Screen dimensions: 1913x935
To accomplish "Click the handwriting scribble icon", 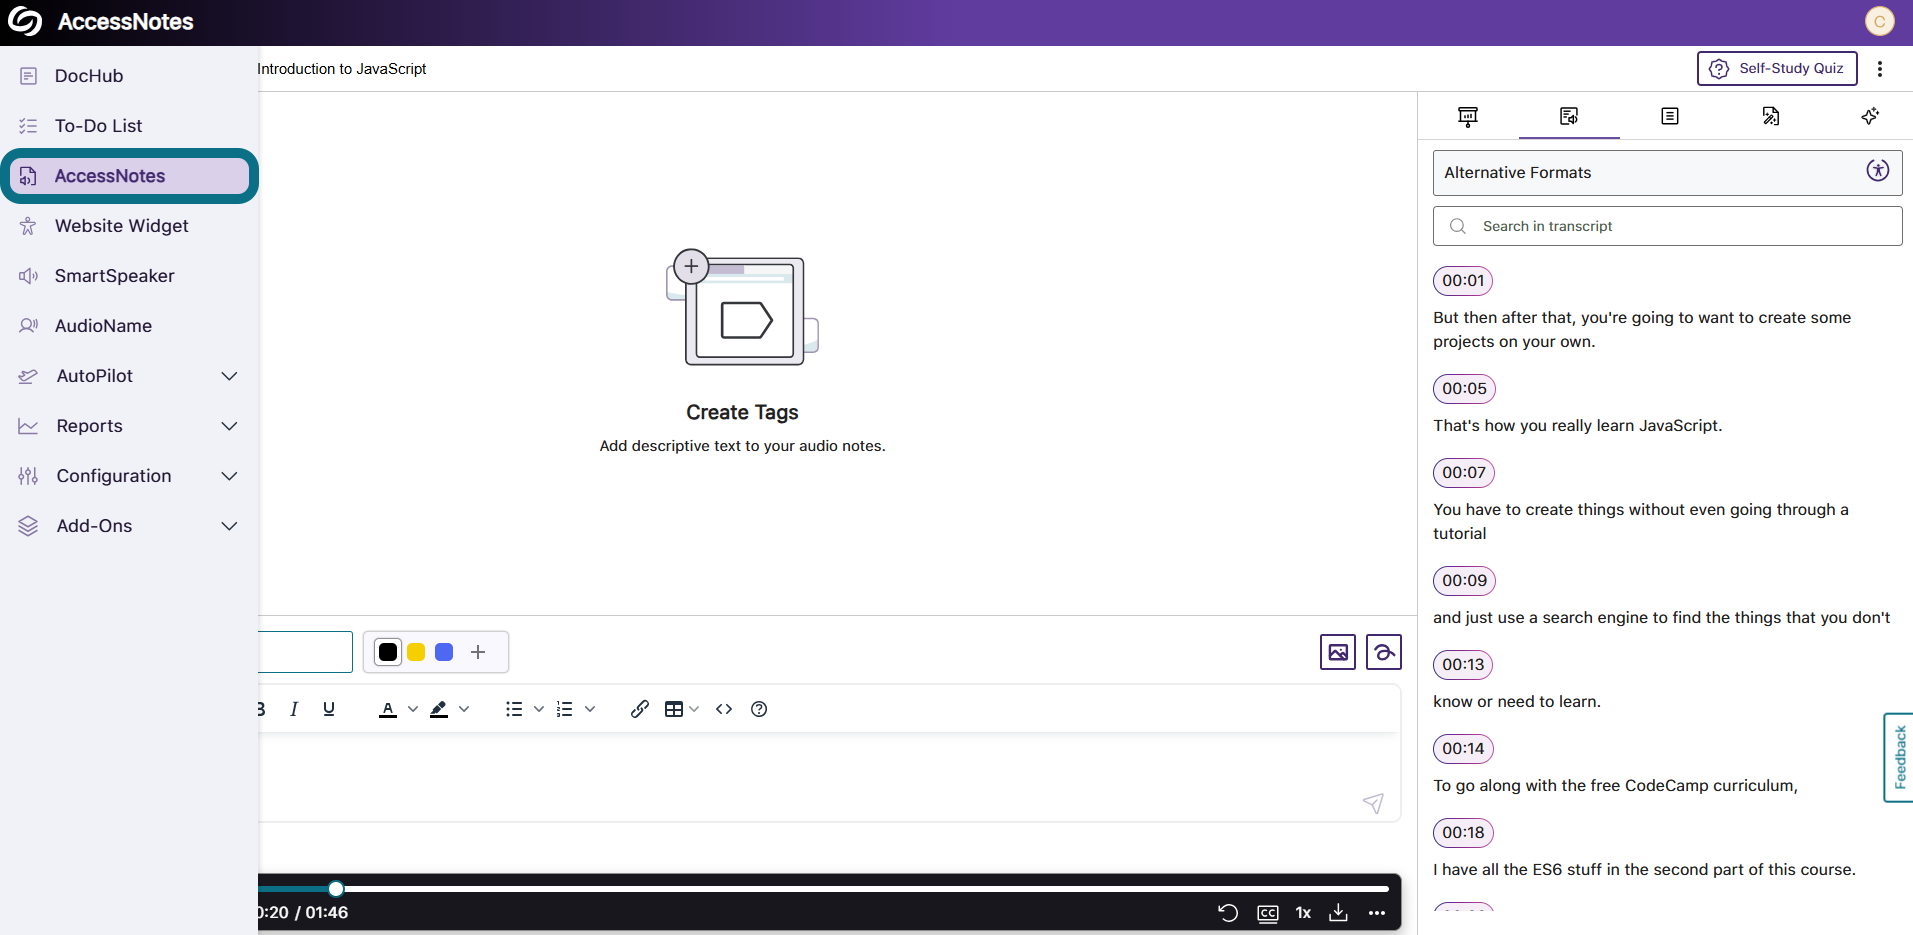I will [x=1384, y=652].
